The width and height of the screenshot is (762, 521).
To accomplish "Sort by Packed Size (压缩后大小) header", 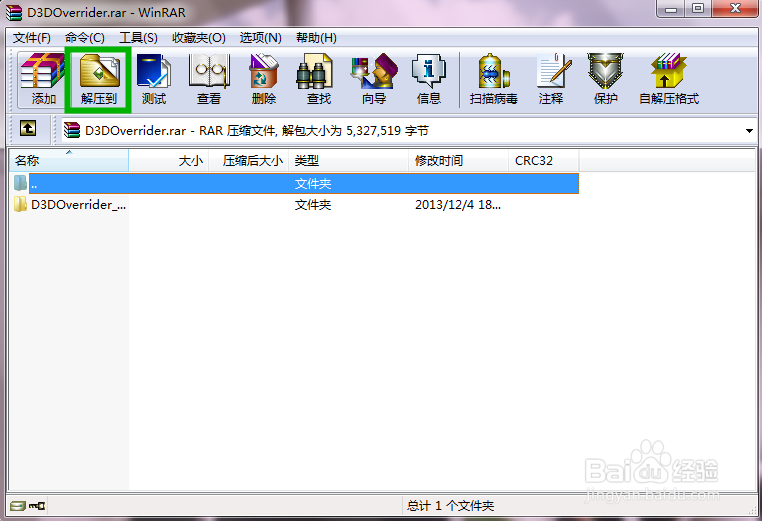I will point(249,160).
